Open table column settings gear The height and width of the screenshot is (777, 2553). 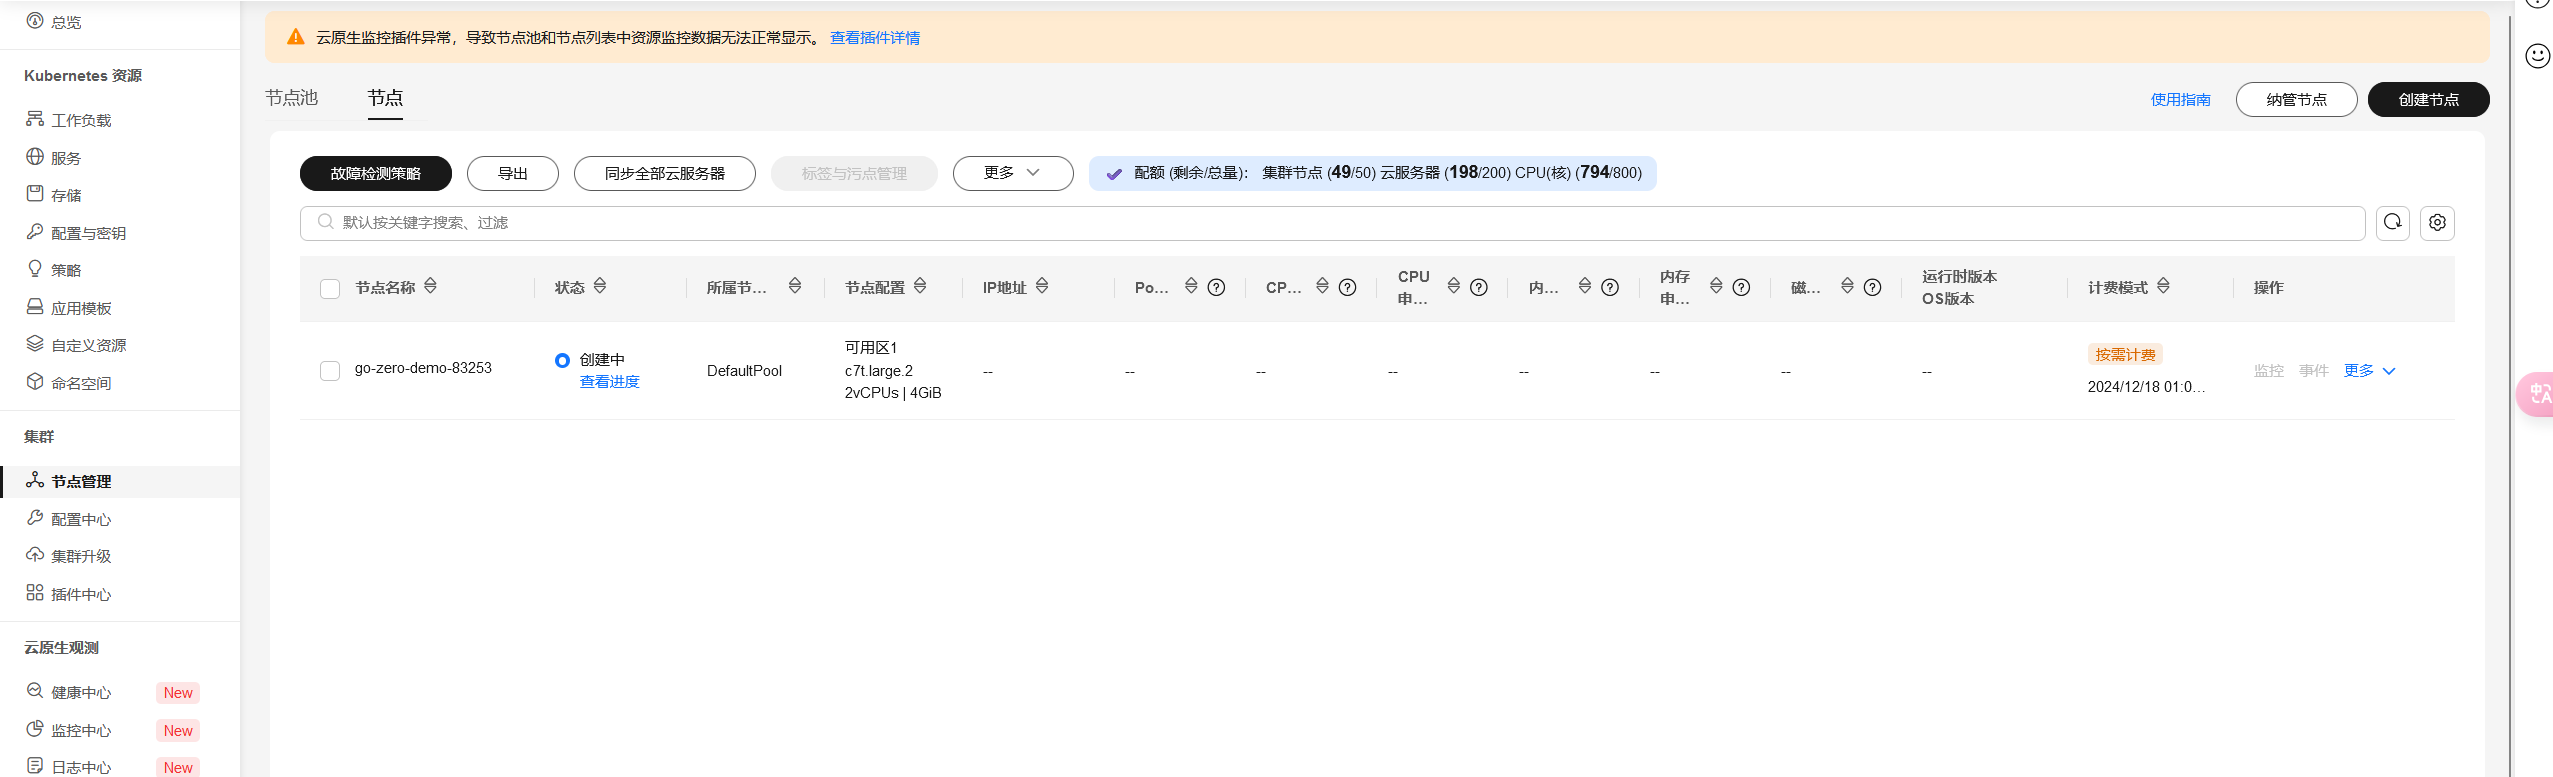(2438, 222)
